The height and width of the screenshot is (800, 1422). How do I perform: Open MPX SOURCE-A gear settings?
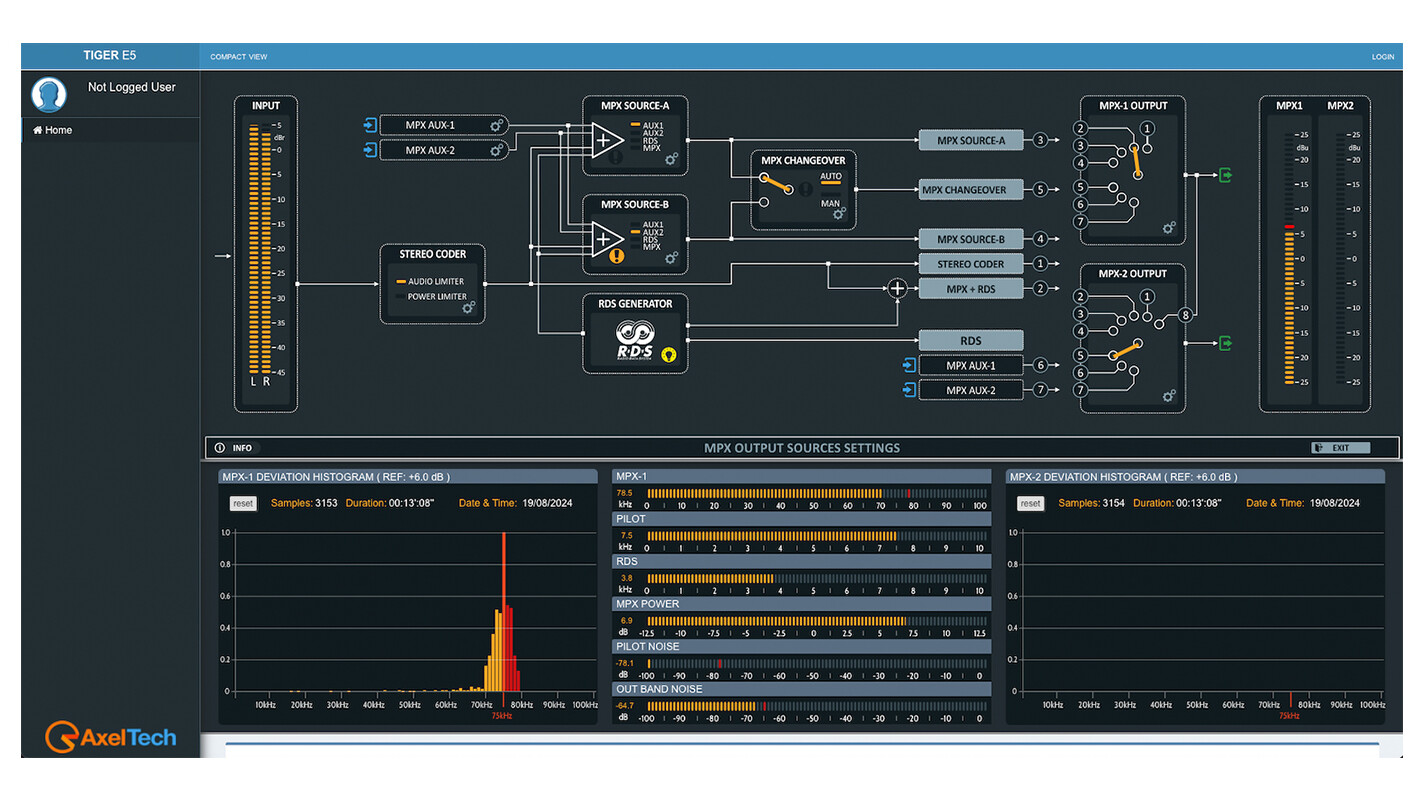[672, 158]
